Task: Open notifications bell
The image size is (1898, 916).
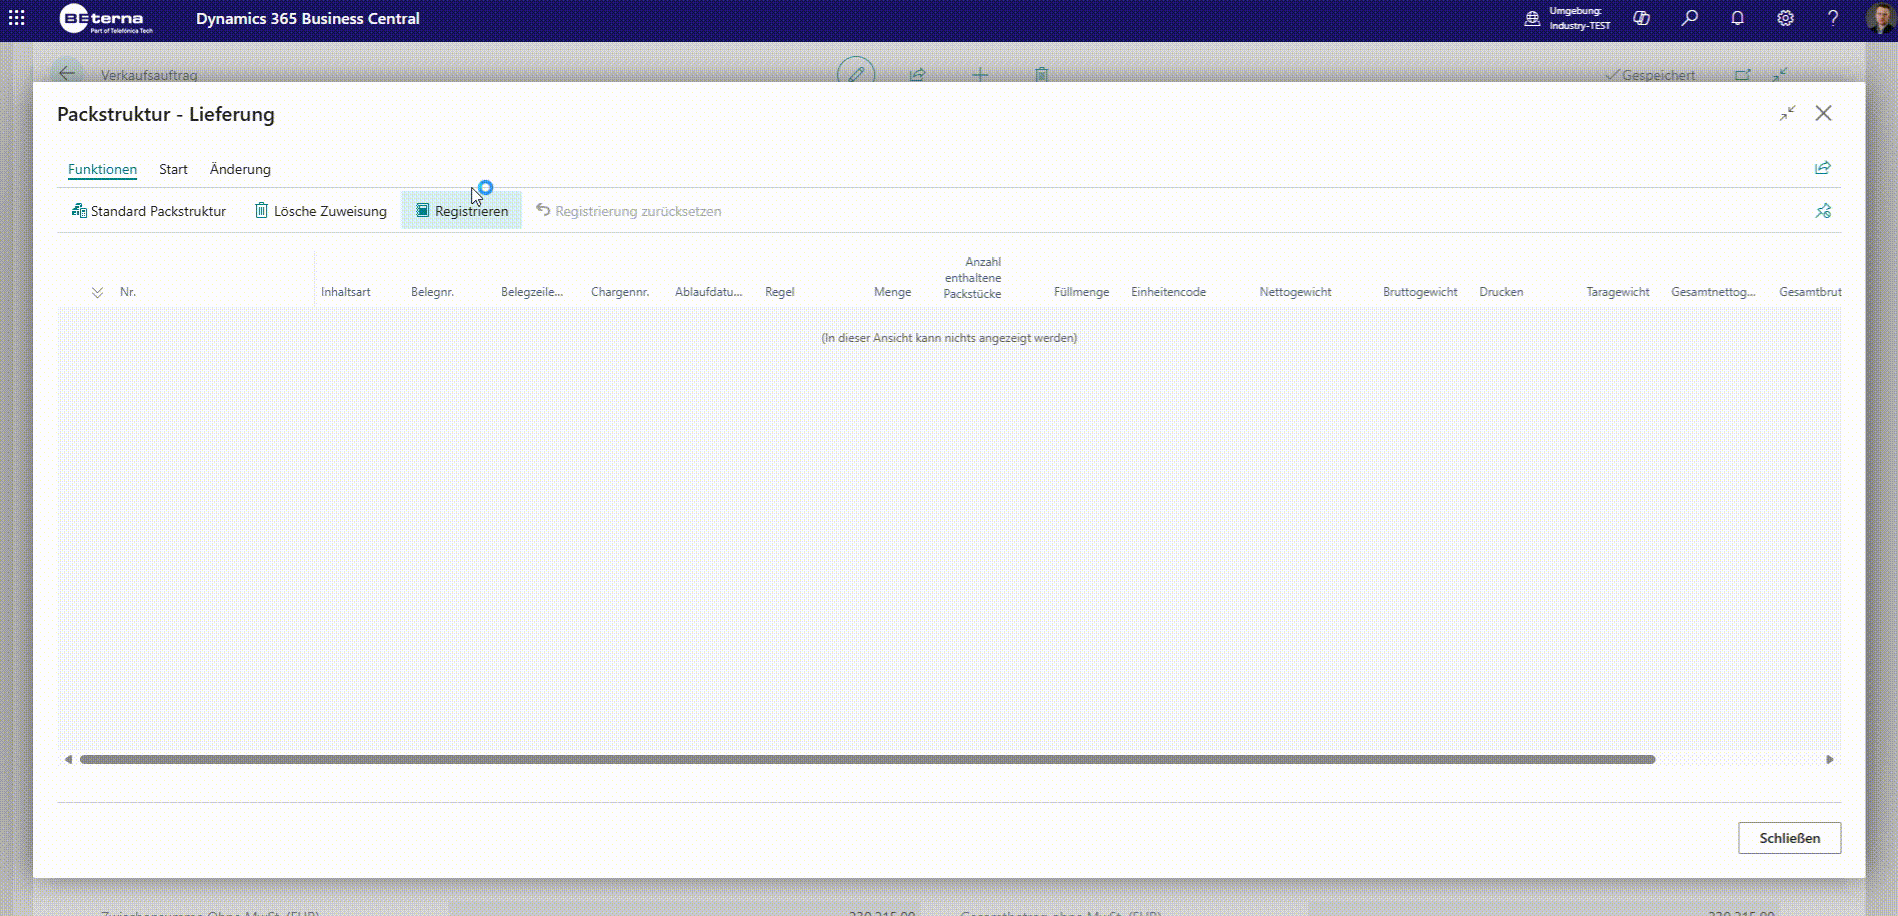Action: coord(1737,18)
